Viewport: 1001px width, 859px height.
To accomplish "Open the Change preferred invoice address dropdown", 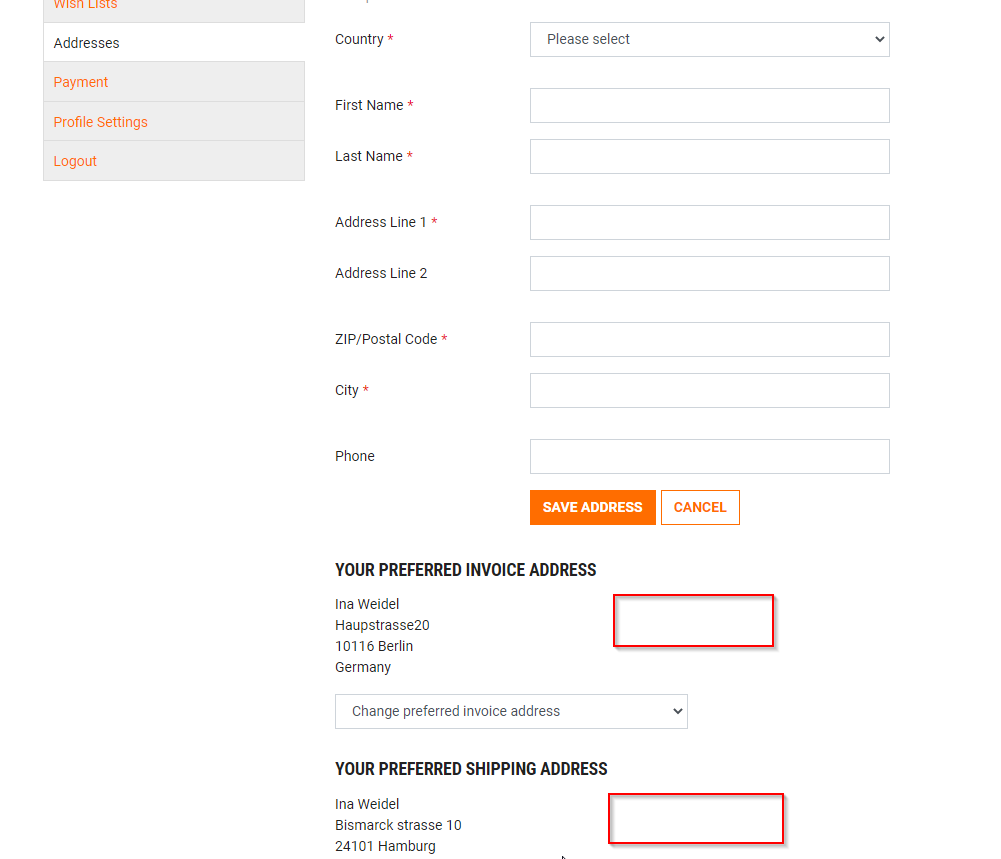I will [x=511, y=711].
